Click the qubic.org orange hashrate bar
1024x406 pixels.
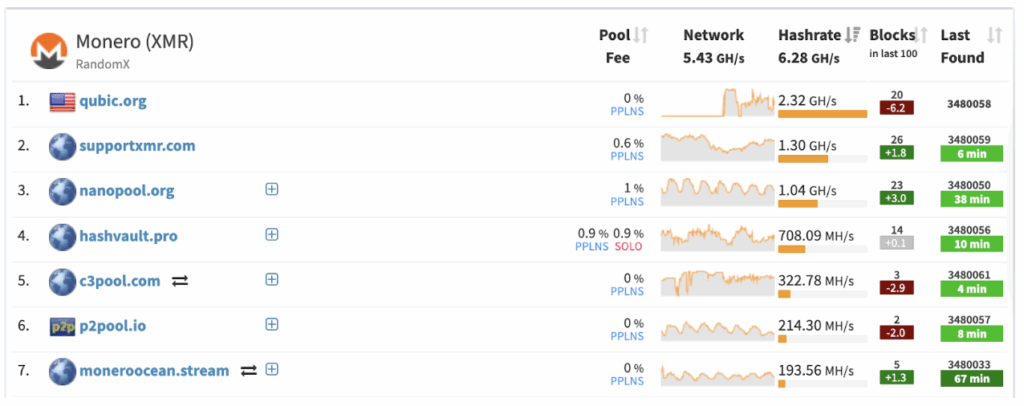(x=822, y=114)
